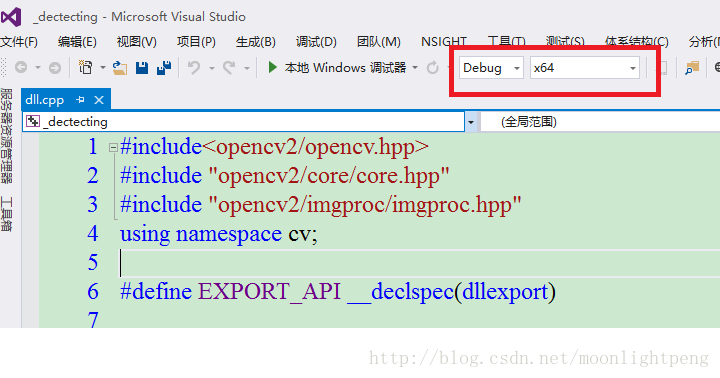Open the dropdown next to navigate backward
Viewport: 720px width, 378px height.
[38, 68]
